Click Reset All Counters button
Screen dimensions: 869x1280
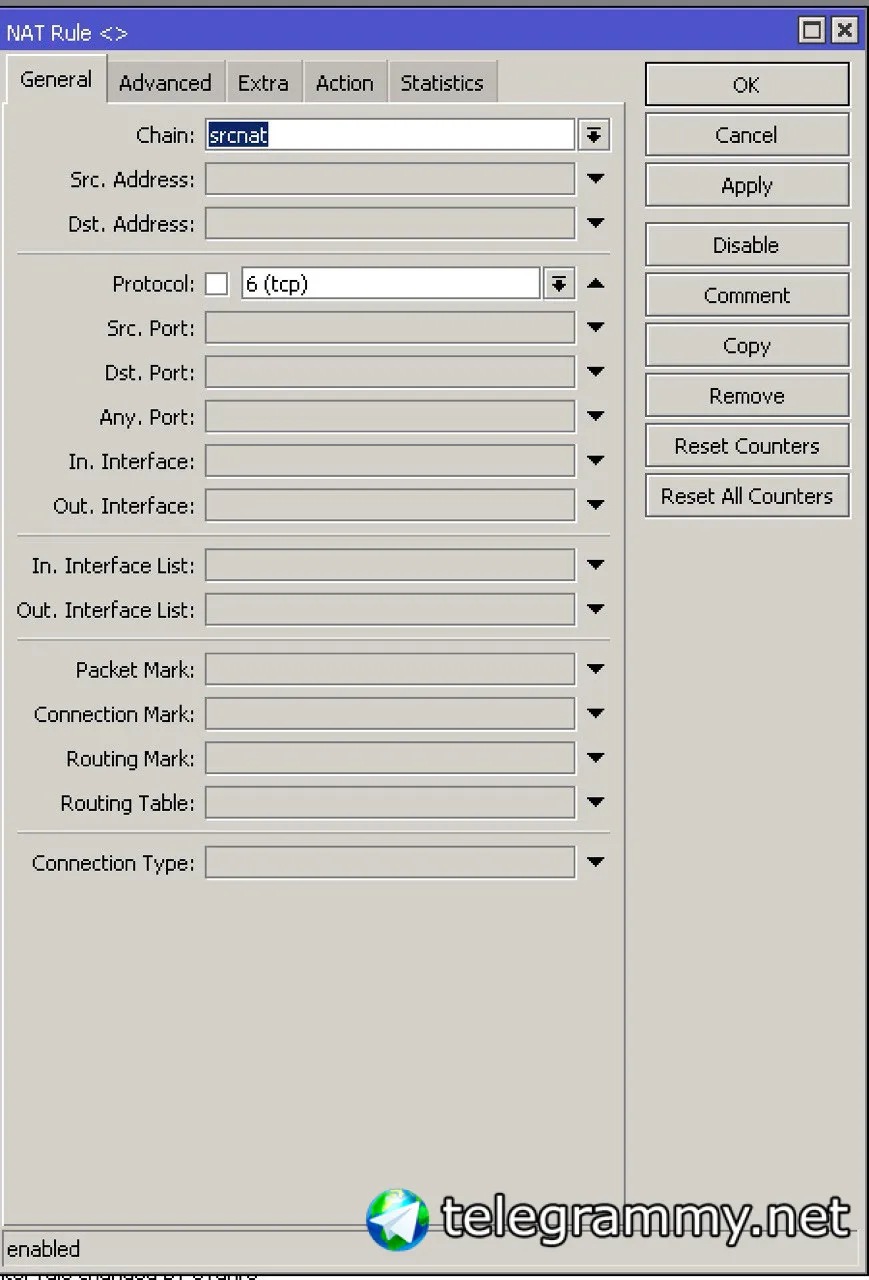pos(747,496)
